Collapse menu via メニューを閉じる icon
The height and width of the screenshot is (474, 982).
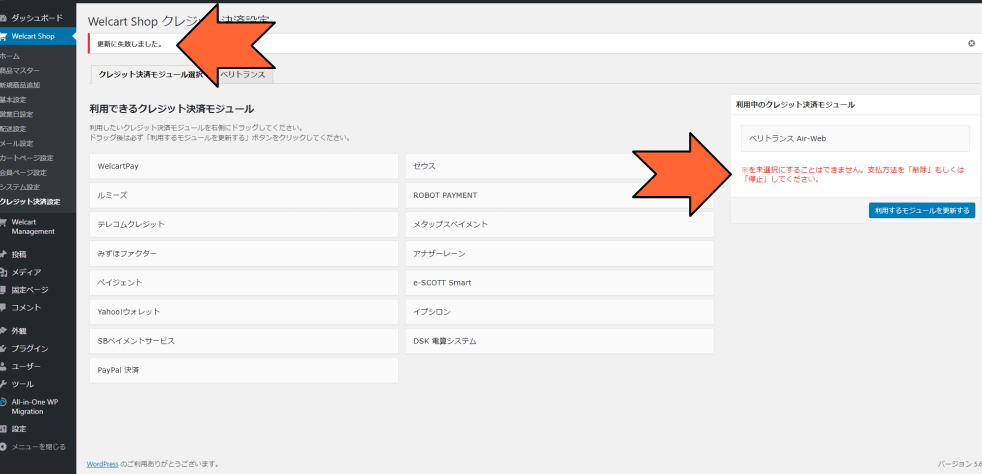pos(3,446)
